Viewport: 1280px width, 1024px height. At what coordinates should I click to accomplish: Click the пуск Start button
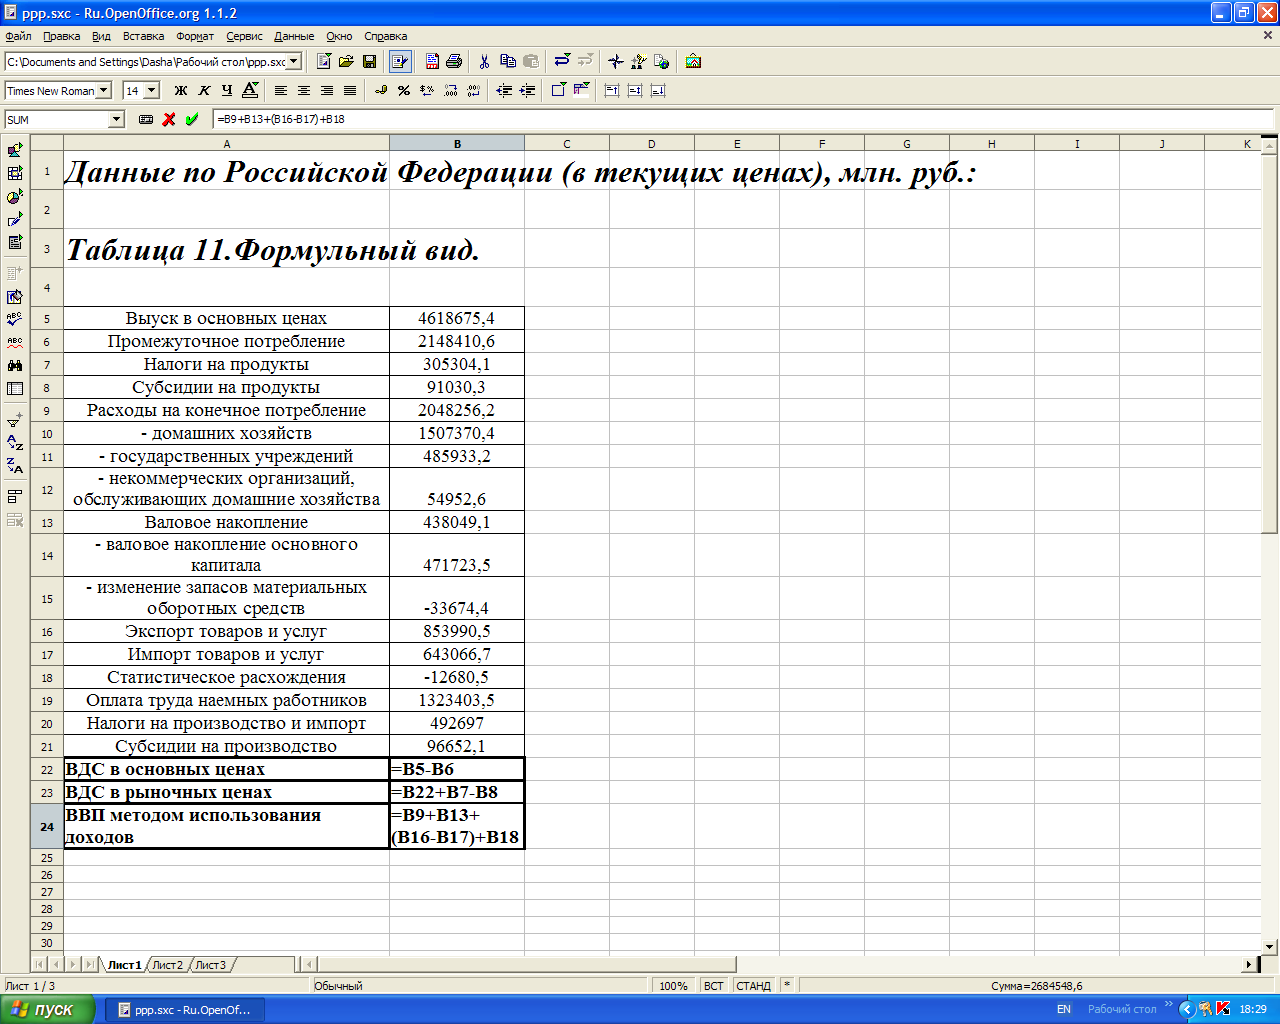click(47, 1010)
